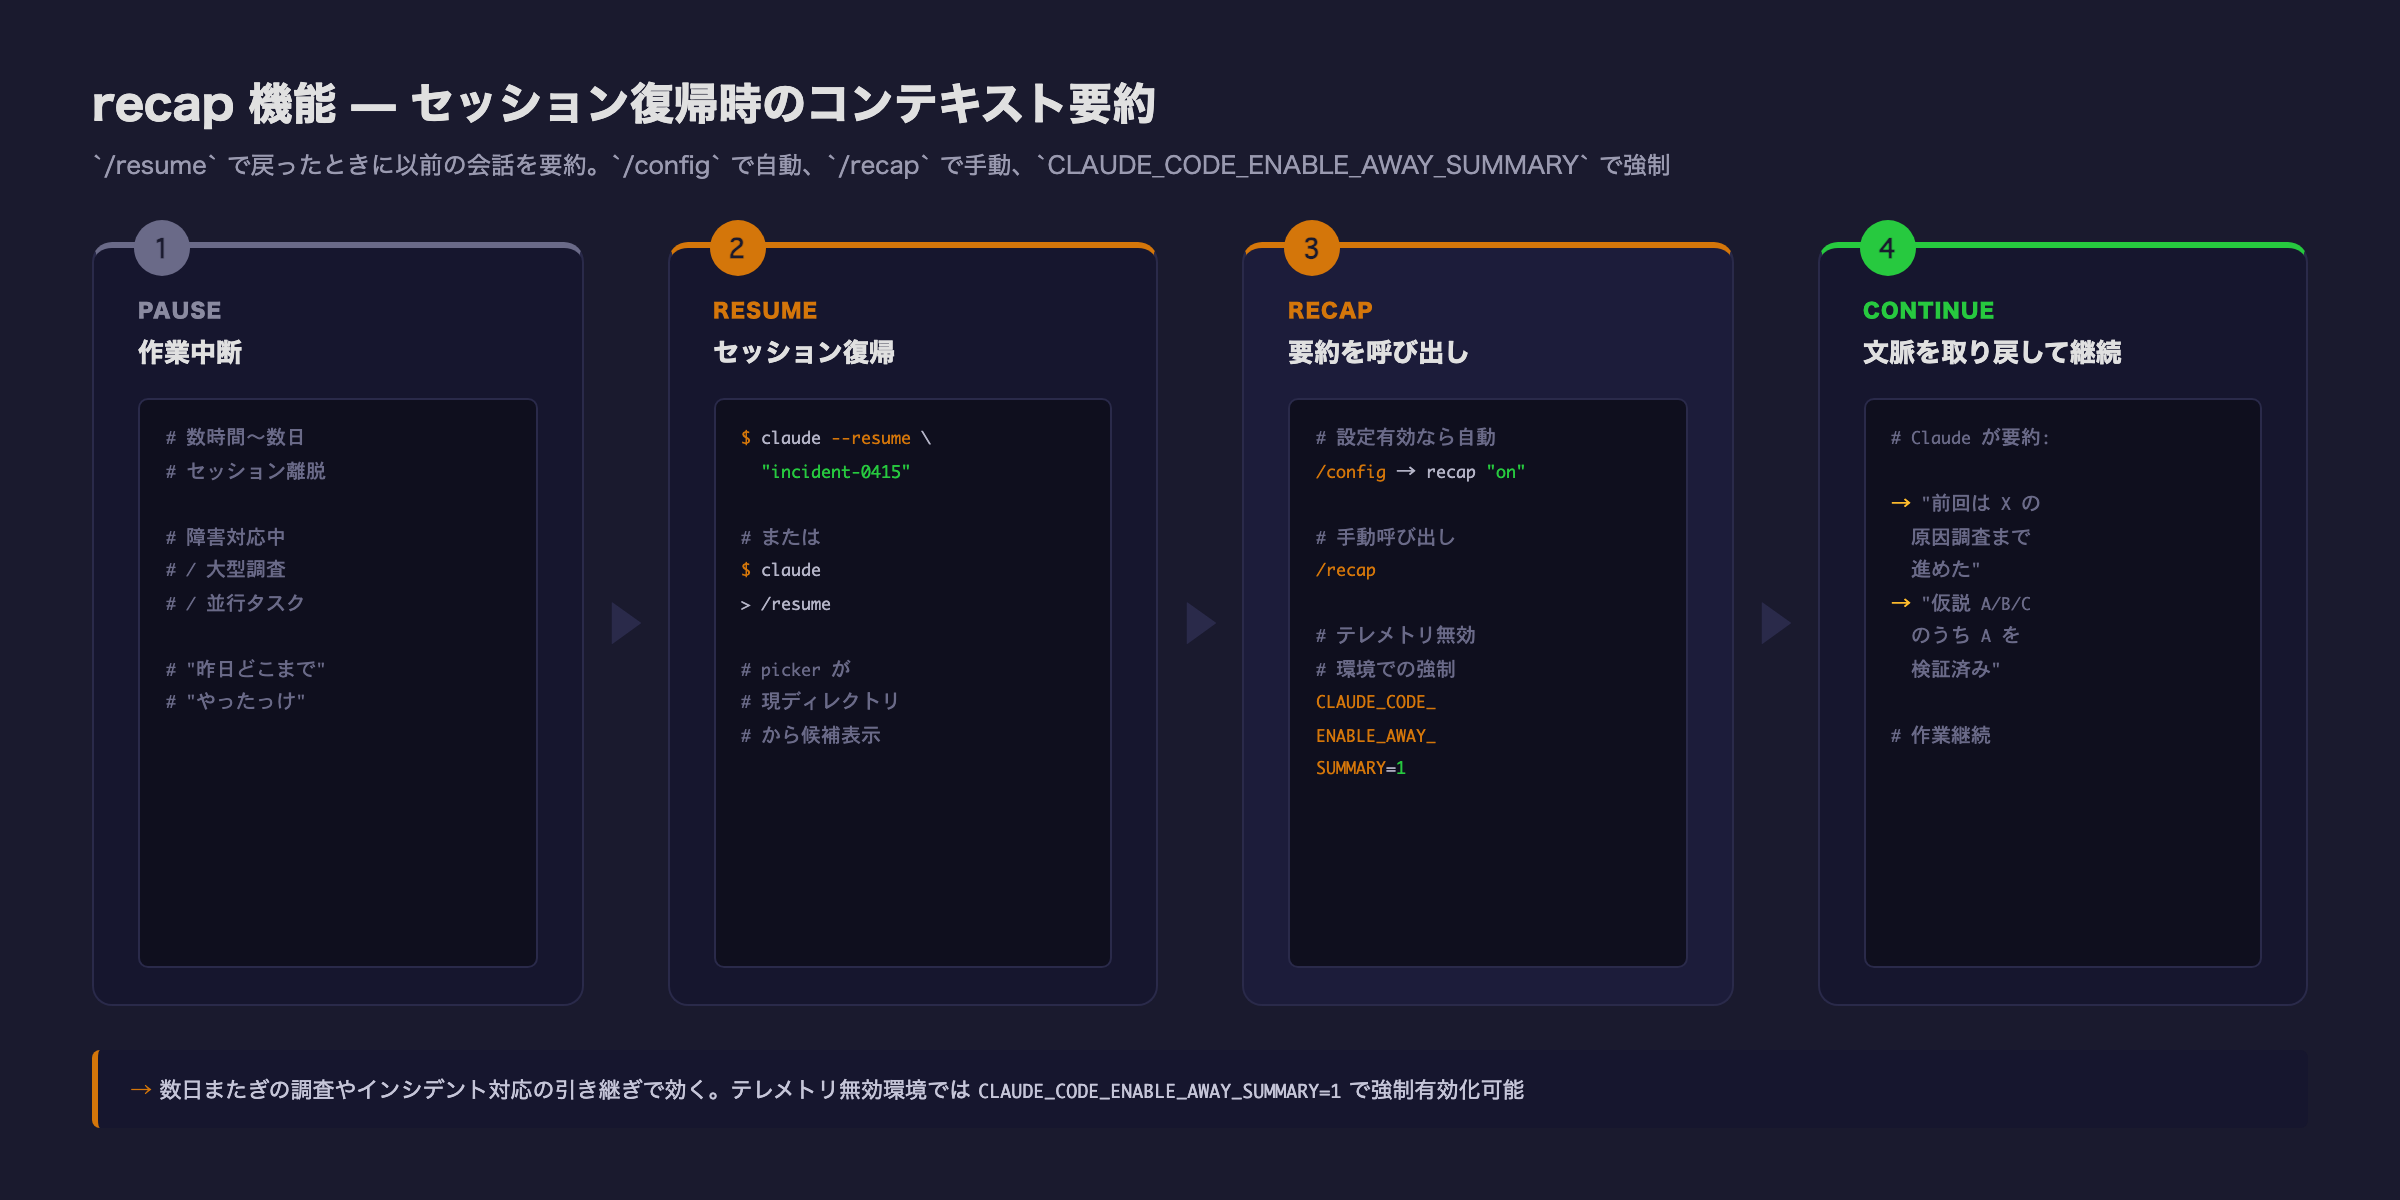This screenshot has height=1200, width=2400.
Task: Click the standalone "$ claude" command line
Action: pos(780,570)
